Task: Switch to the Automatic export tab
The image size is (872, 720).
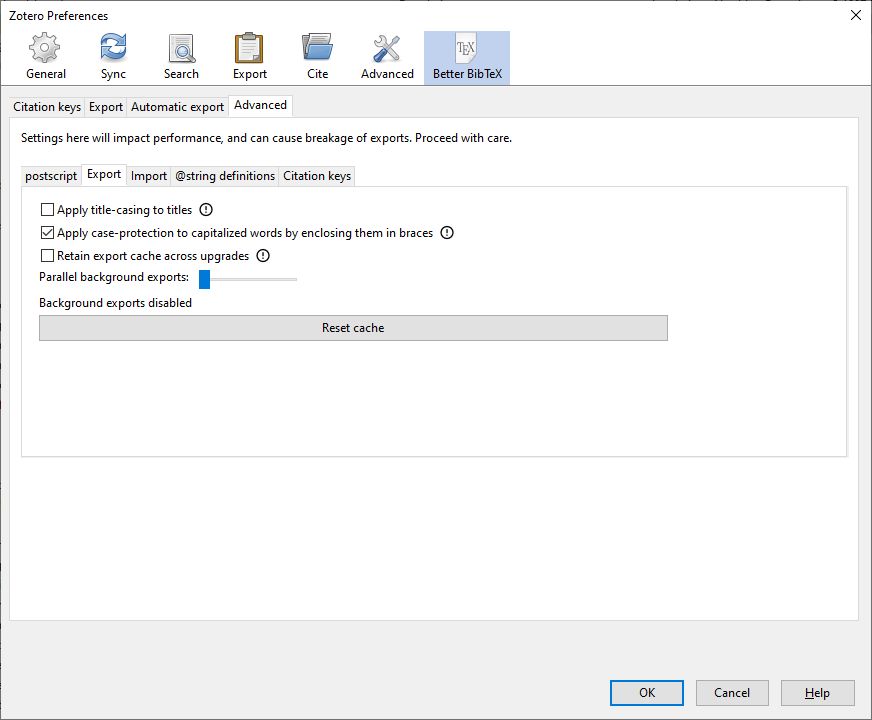Action: coord(177,107)
